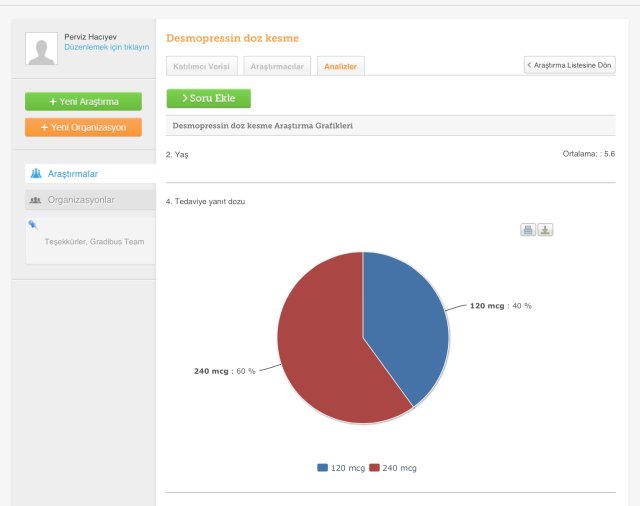Click the print chart icon
This screenshot has height=506, width=640.
[528, 230]
